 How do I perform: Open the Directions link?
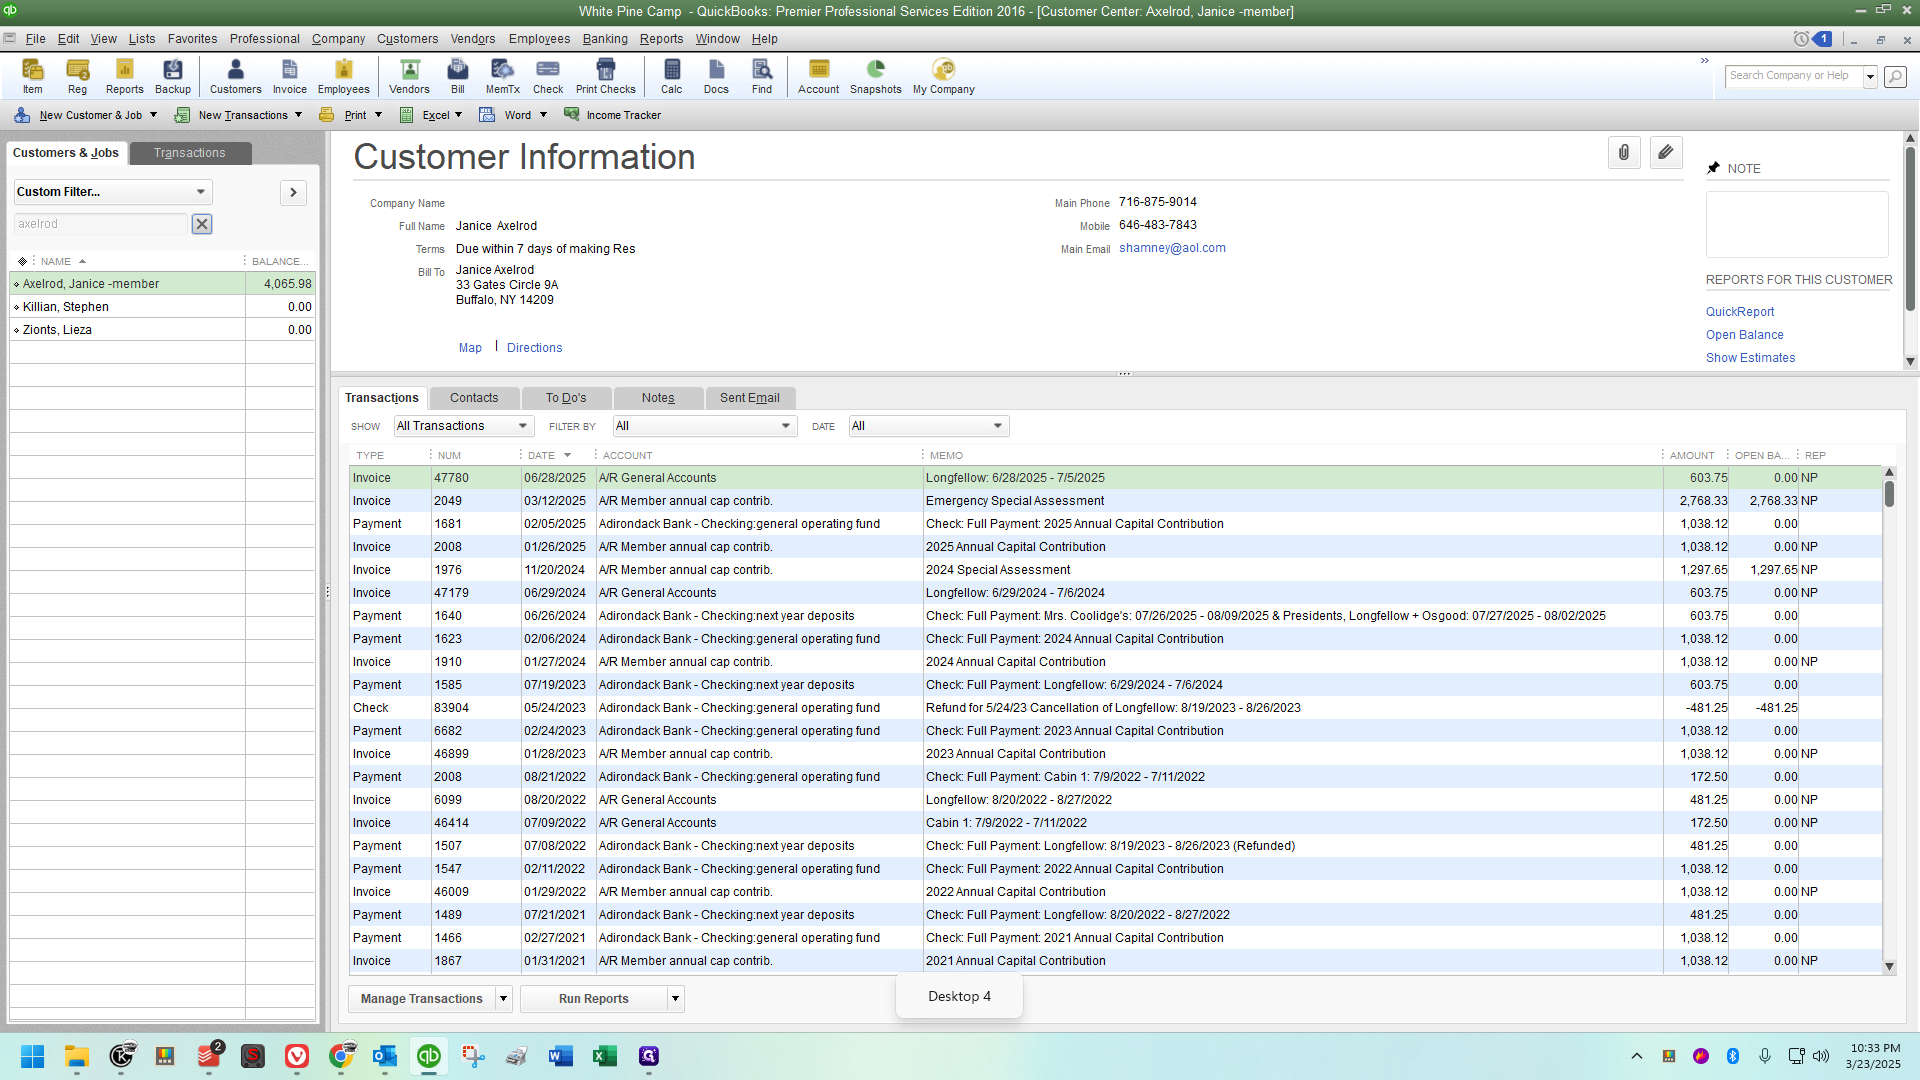coord(535,348)
